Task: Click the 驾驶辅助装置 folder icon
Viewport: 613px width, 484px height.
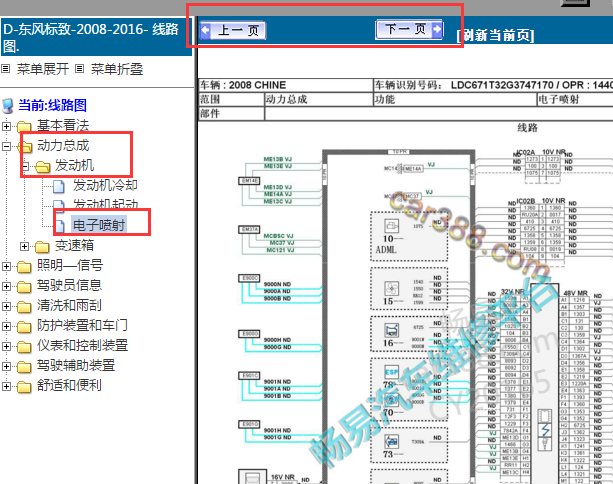Action: (24, 367)
